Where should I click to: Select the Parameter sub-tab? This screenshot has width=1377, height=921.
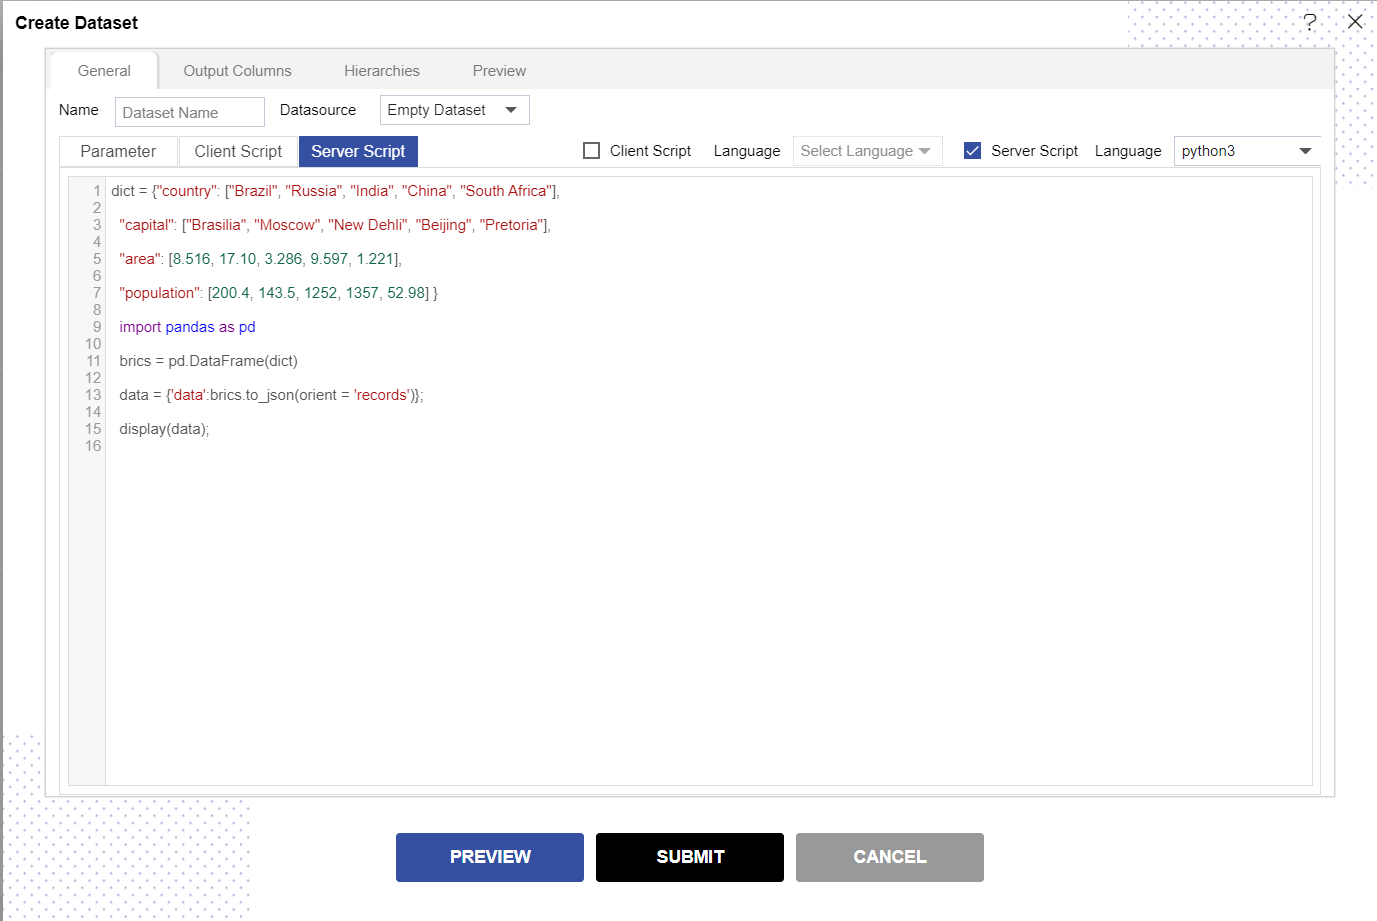118,151
